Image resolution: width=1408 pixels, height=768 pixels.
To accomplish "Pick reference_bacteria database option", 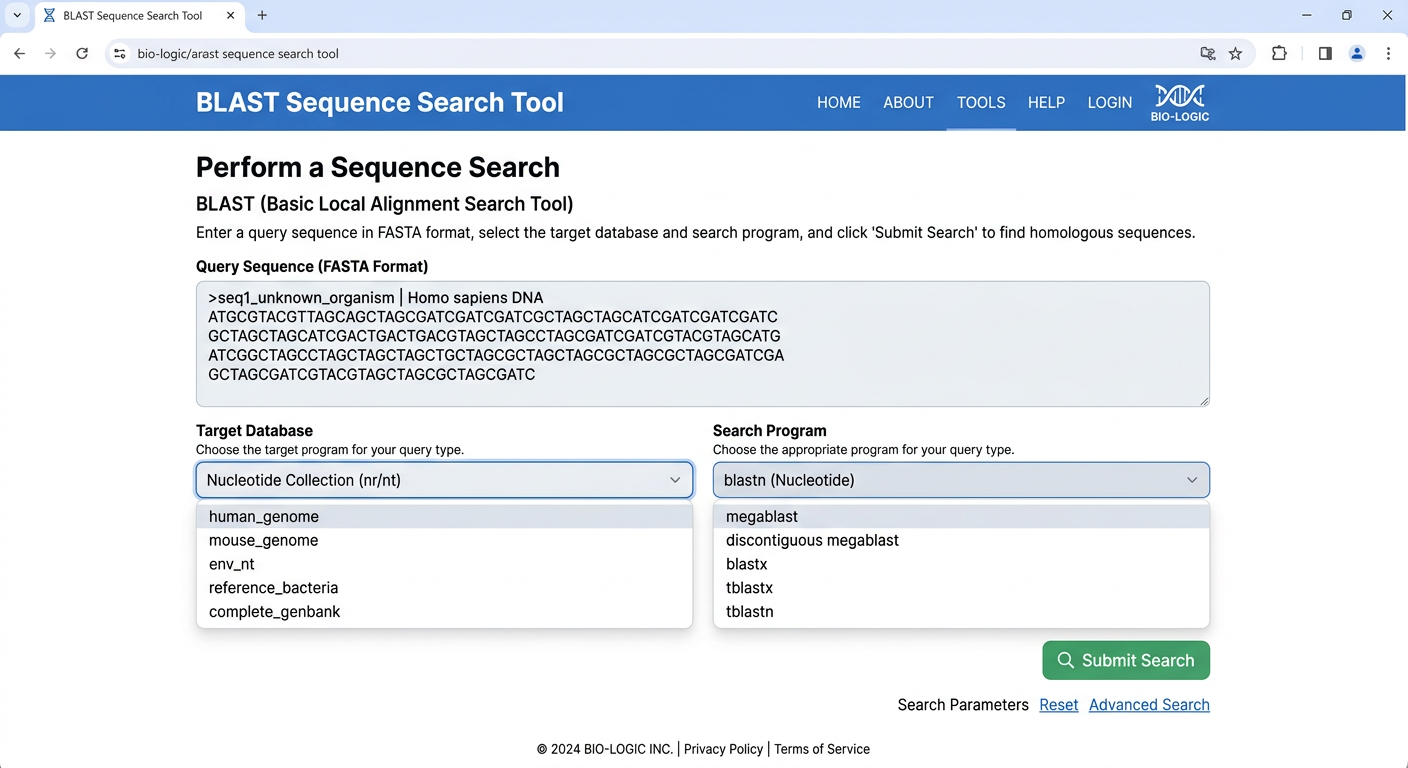I will tap(273, 588).
